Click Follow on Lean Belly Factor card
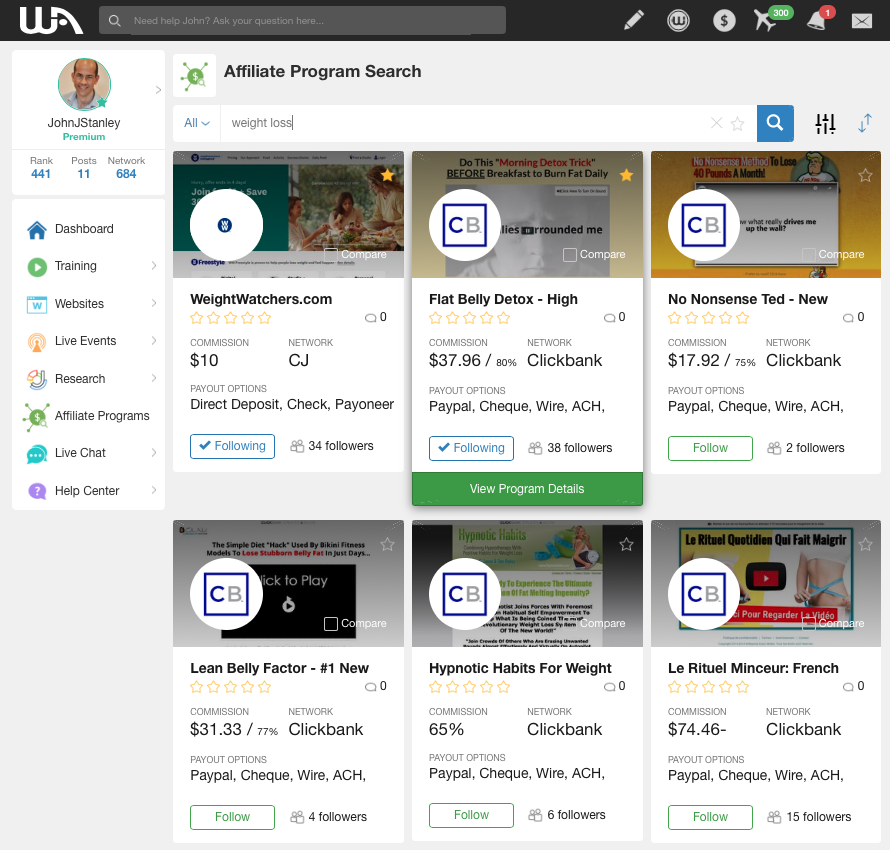 pos(232,817)
